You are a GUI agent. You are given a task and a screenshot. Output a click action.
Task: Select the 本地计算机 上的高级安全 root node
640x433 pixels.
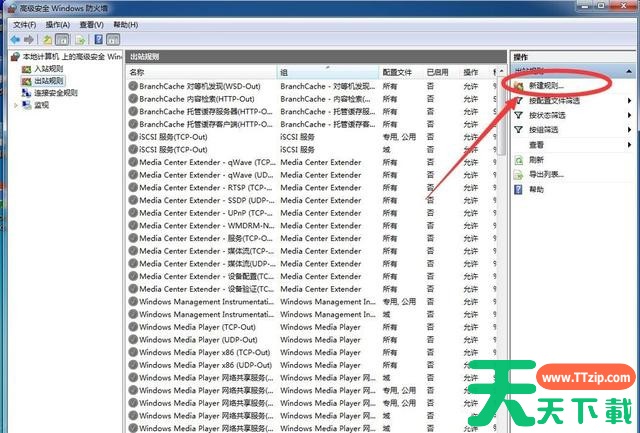(x=72, y=56)
